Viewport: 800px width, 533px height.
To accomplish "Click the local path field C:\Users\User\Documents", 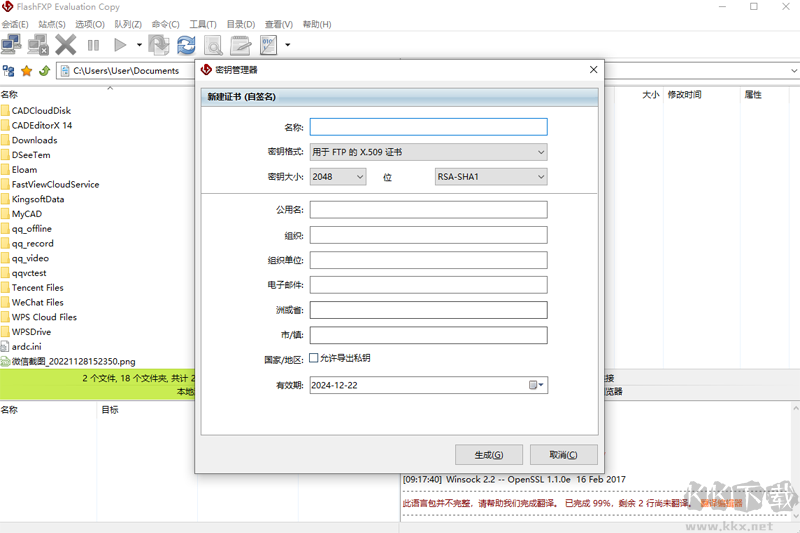I will click(x=126, y=70).
